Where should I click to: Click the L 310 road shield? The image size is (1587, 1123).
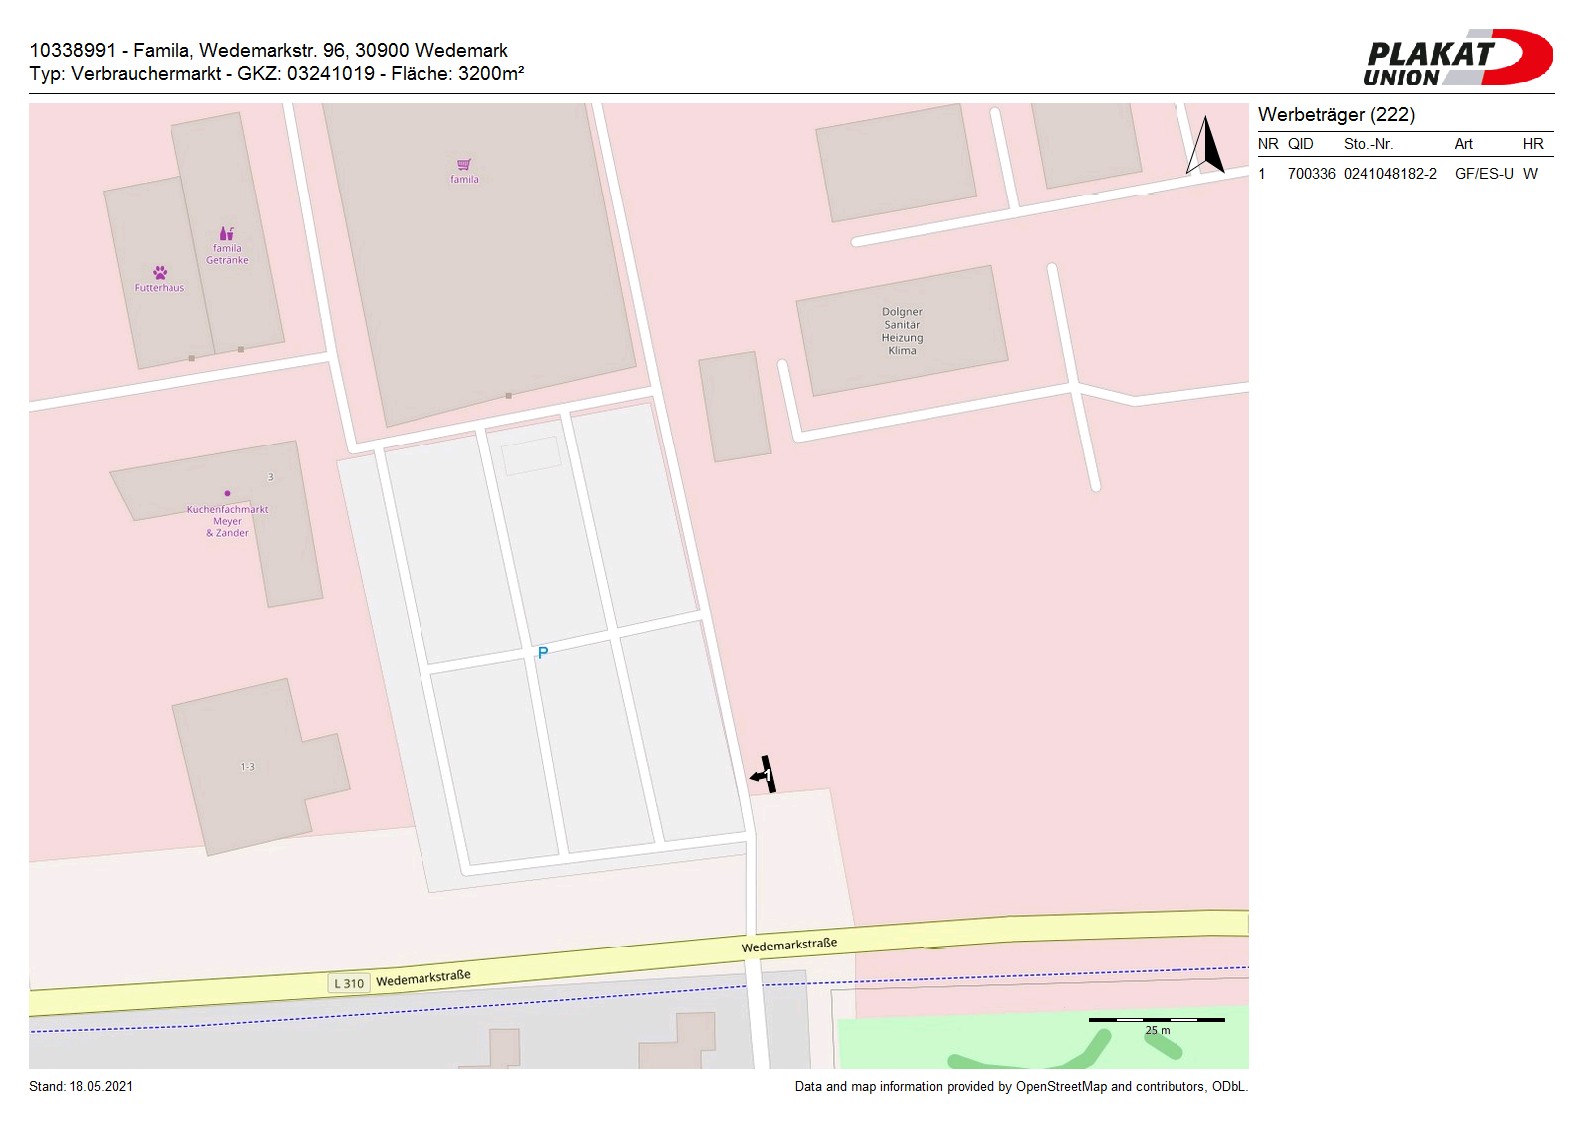pyautogui.click(x=349, y=983)
